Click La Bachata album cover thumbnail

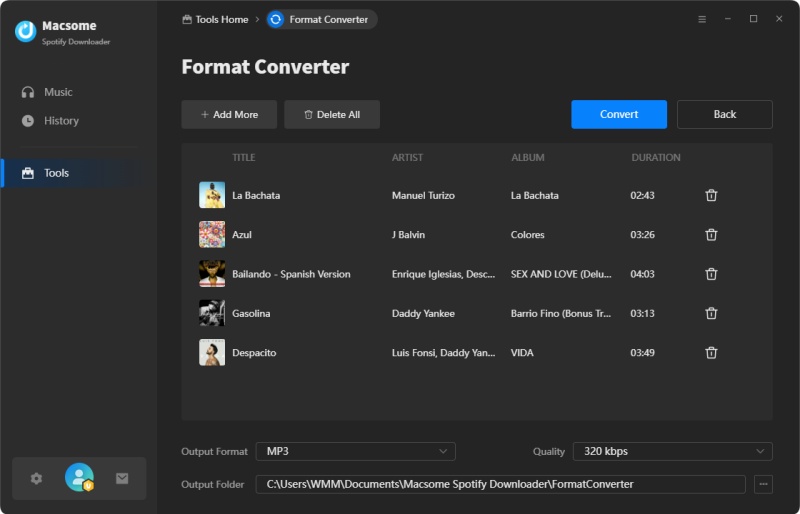pyautogui.click(x=212, y=195)
